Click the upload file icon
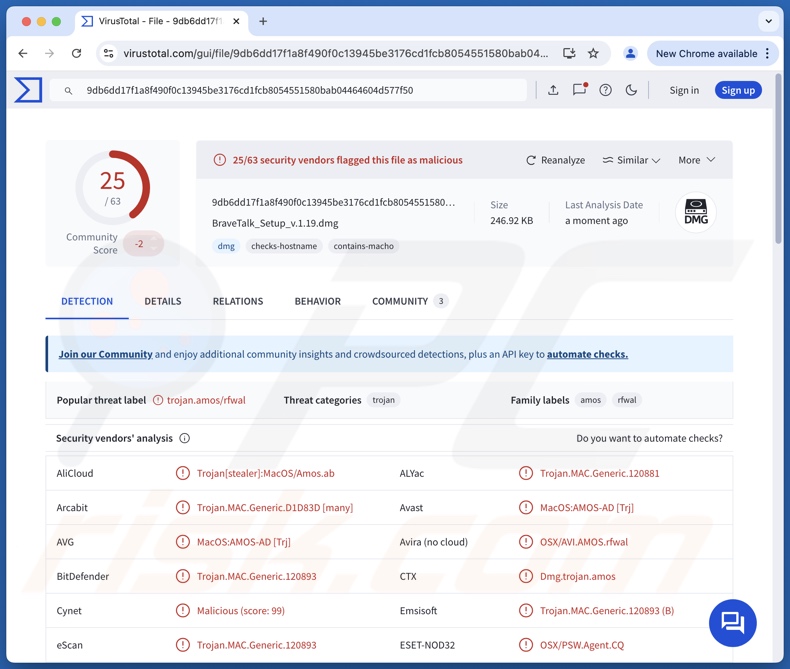The height and width of the screenshot is (669, 790). pos(553,90)
